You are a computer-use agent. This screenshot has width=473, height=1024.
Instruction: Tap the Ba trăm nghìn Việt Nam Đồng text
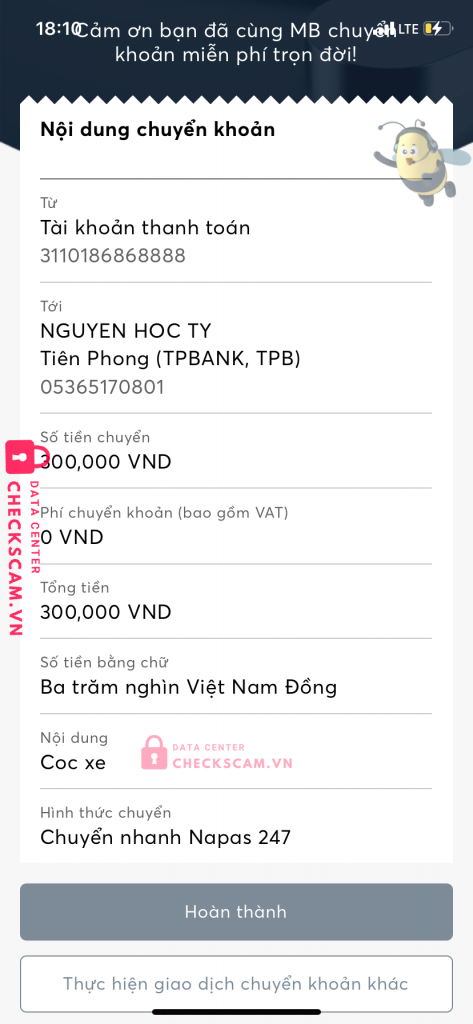(189, 687)
